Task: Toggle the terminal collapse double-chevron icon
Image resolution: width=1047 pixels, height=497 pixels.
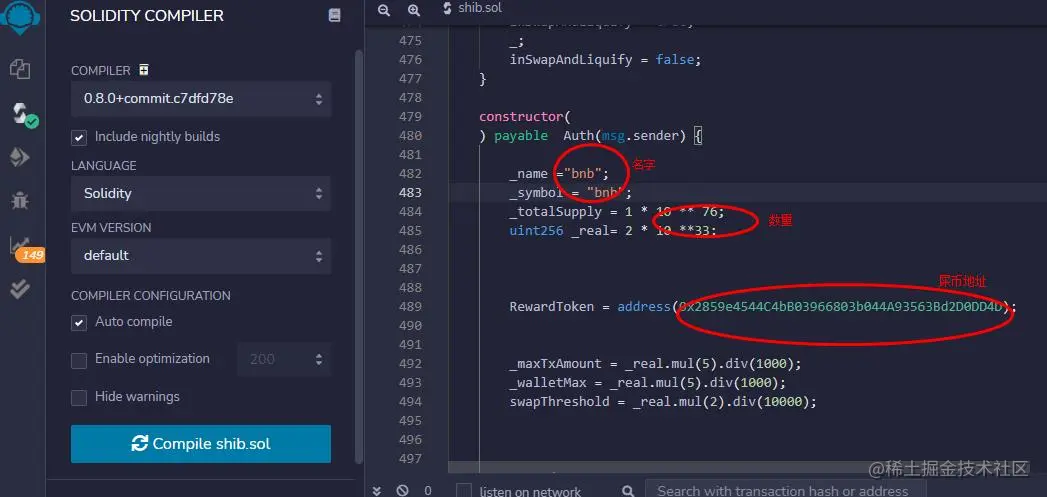Action: [377, 490]
